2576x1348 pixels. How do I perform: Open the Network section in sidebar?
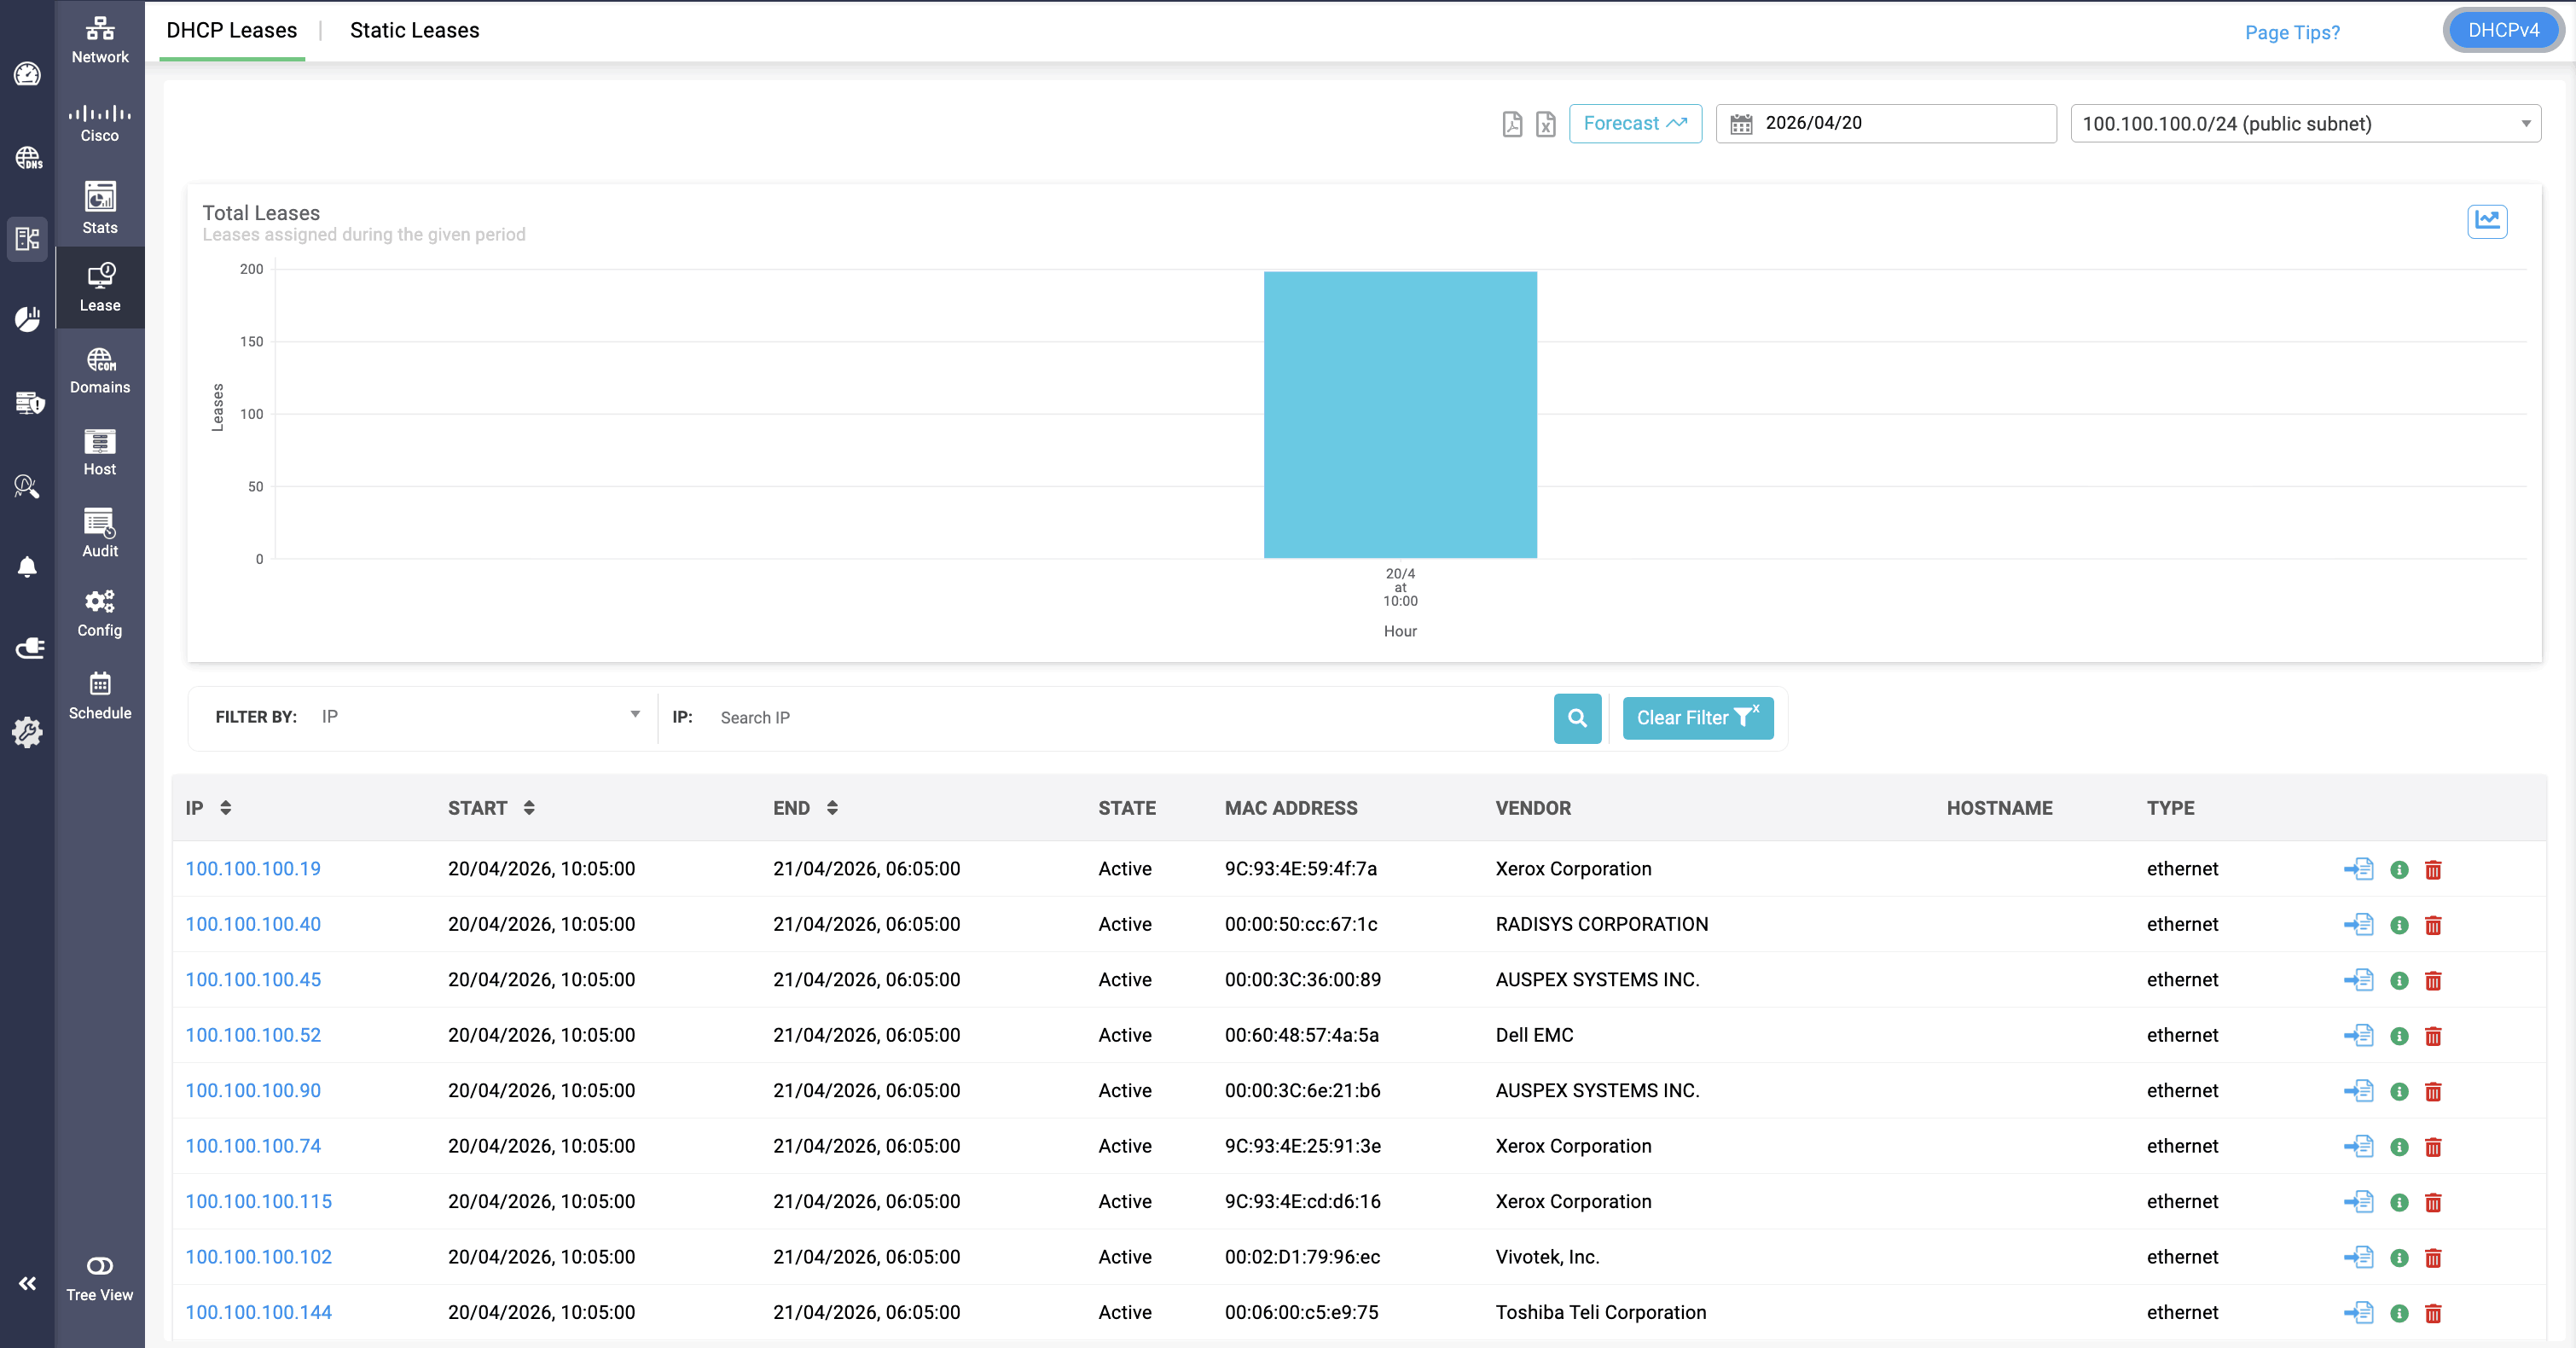pos(99,40)
